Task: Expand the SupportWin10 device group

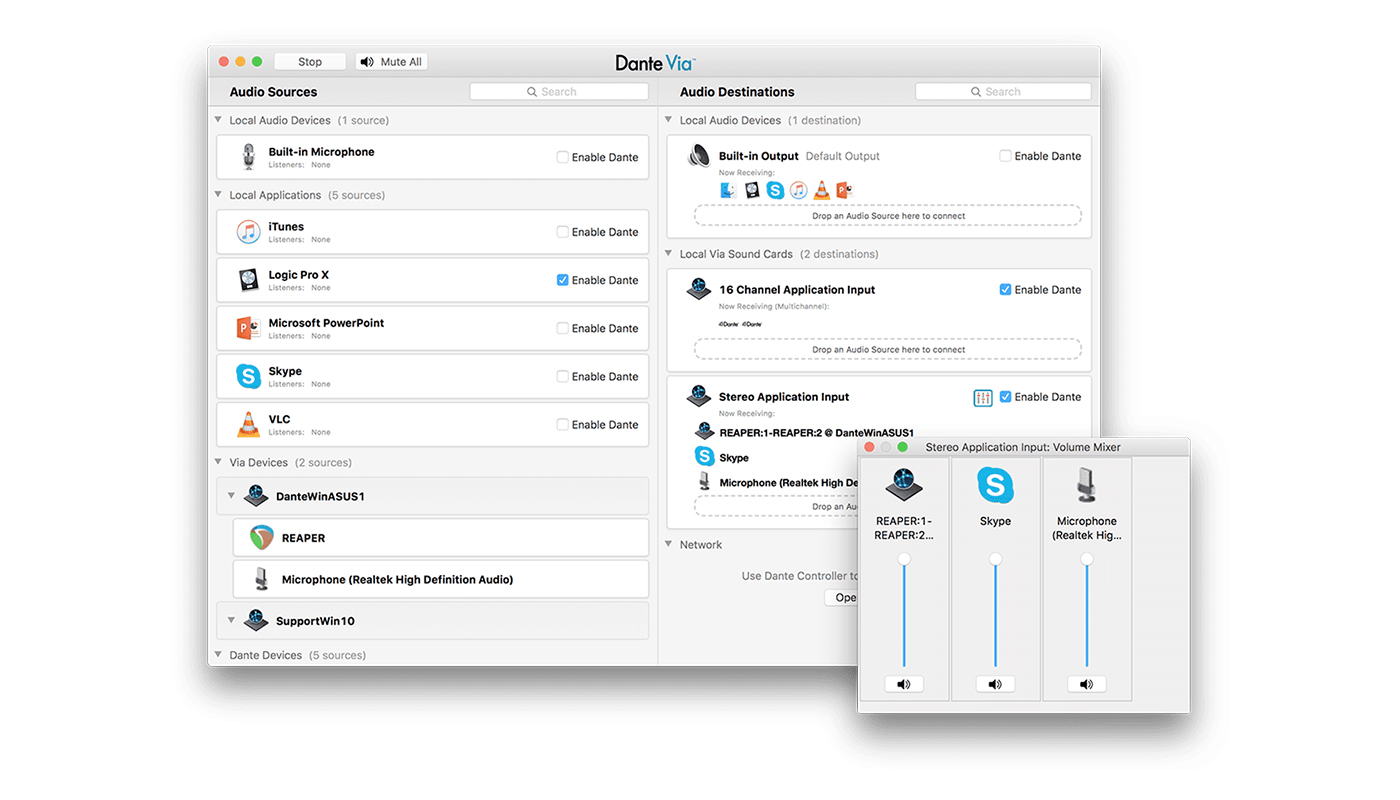Action: 231,621
